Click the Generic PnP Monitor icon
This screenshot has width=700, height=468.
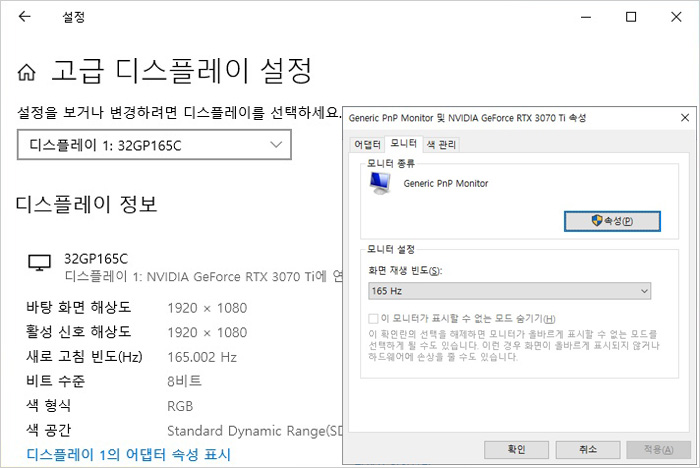[381, 183]
